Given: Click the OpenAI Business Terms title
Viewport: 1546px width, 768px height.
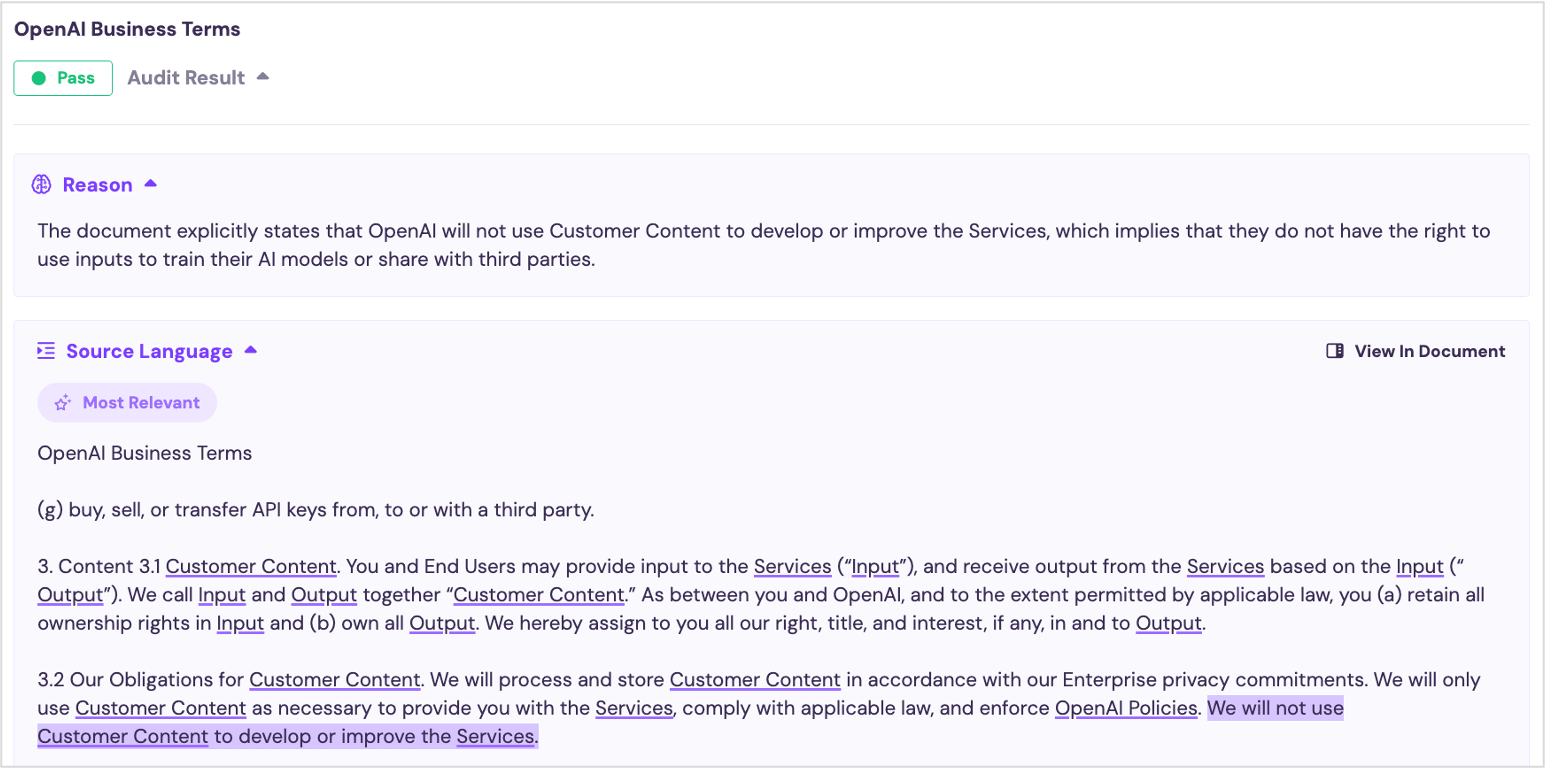Looking at the screenshot, I should point(127,29).
